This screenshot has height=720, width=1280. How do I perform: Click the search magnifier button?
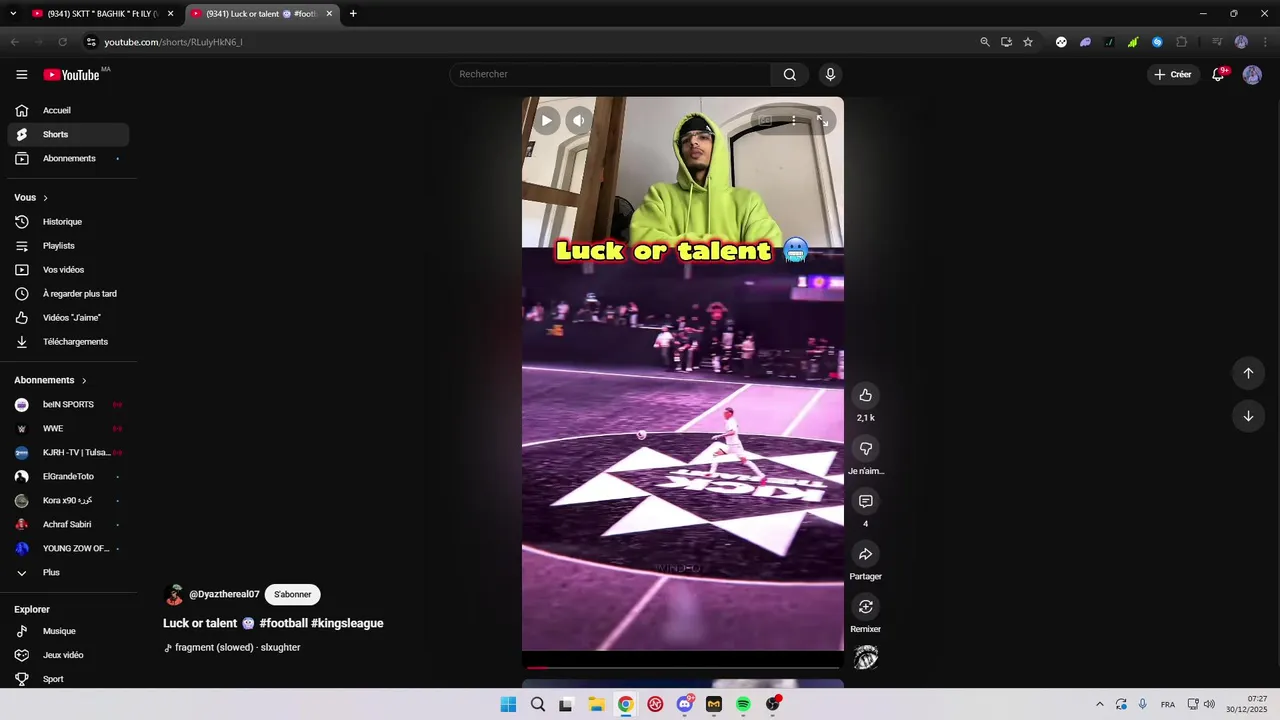coord(790,74)
